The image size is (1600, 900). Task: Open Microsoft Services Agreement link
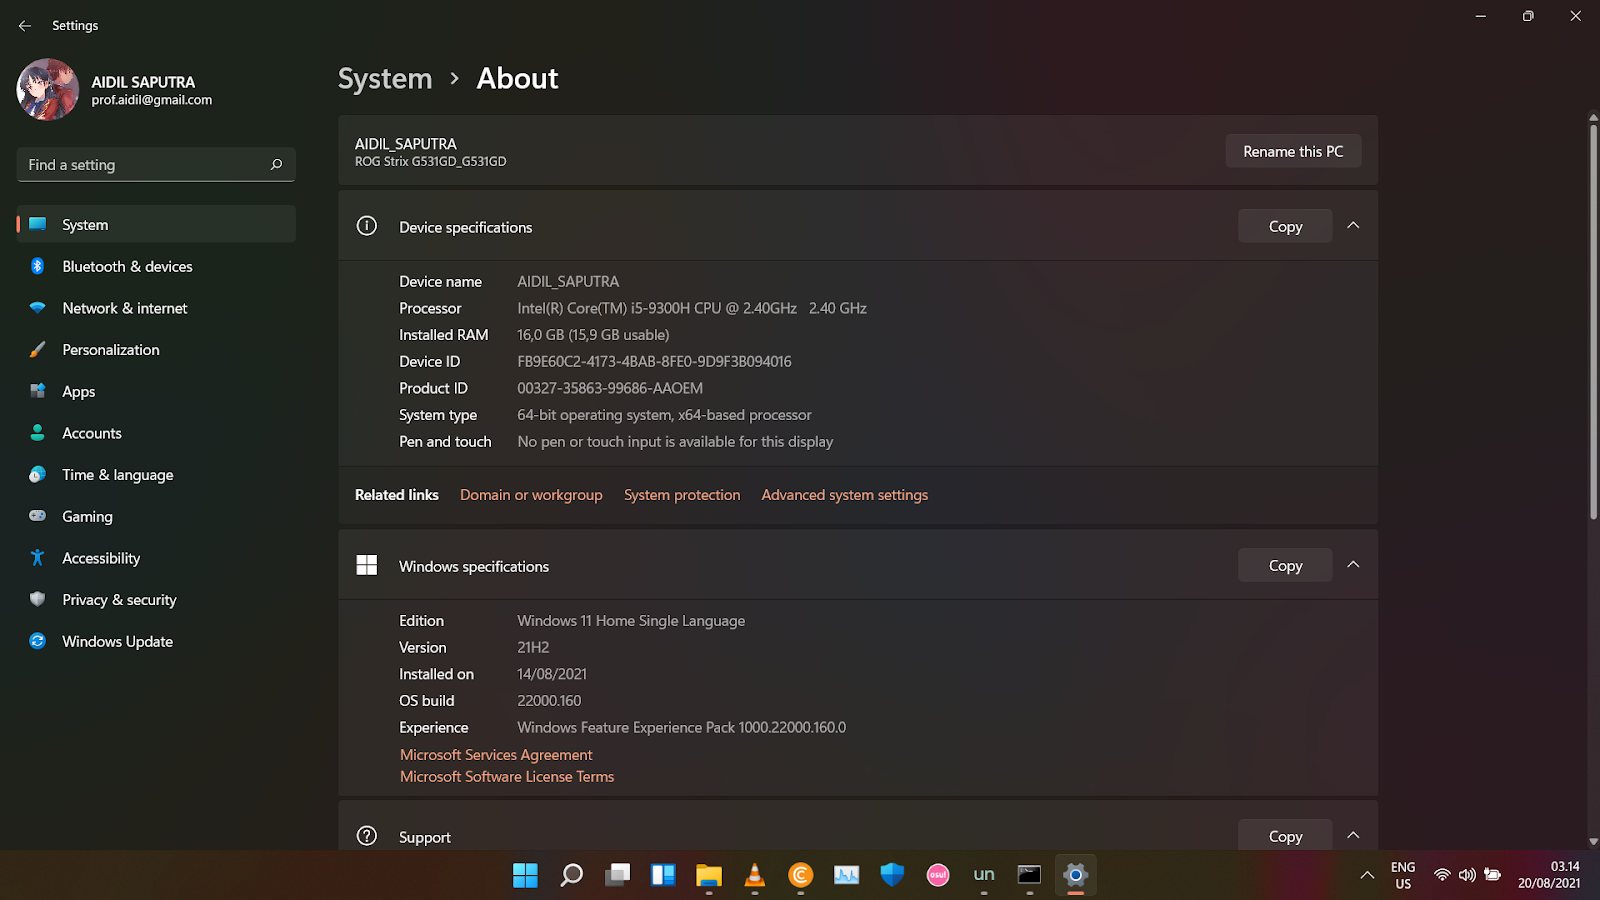point(496,755)
